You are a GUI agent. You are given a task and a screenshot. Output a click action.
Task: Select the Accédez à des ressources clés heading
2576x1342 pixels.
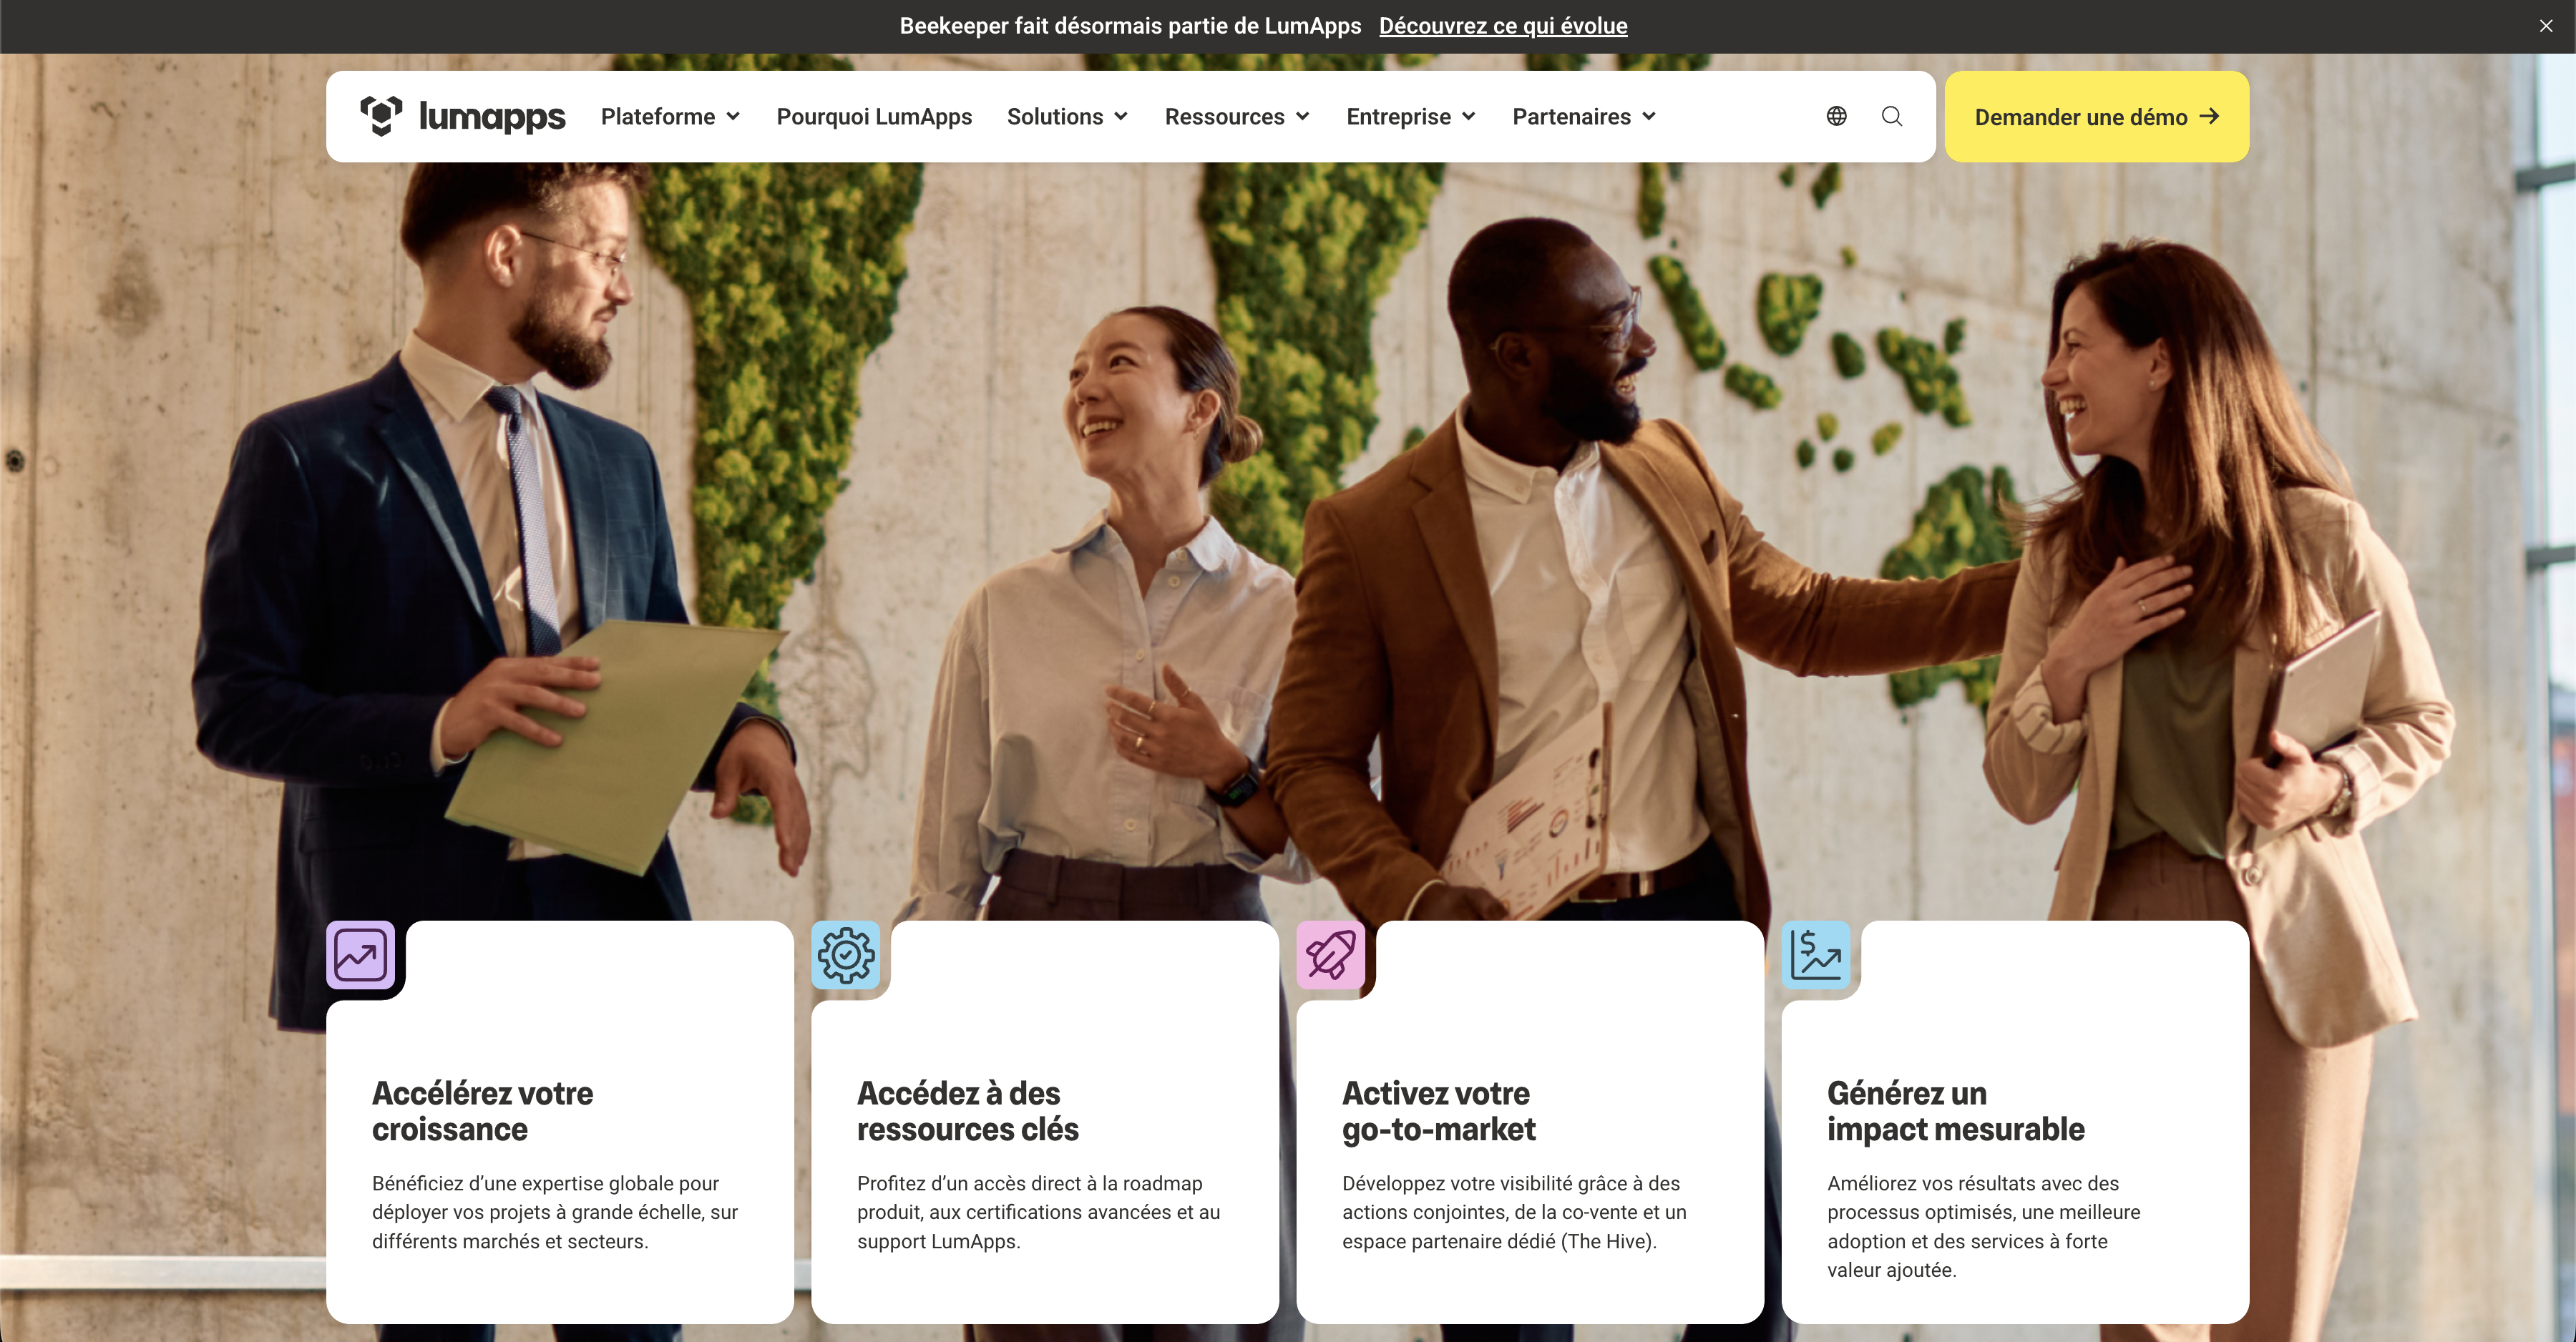pos(968,1111)
